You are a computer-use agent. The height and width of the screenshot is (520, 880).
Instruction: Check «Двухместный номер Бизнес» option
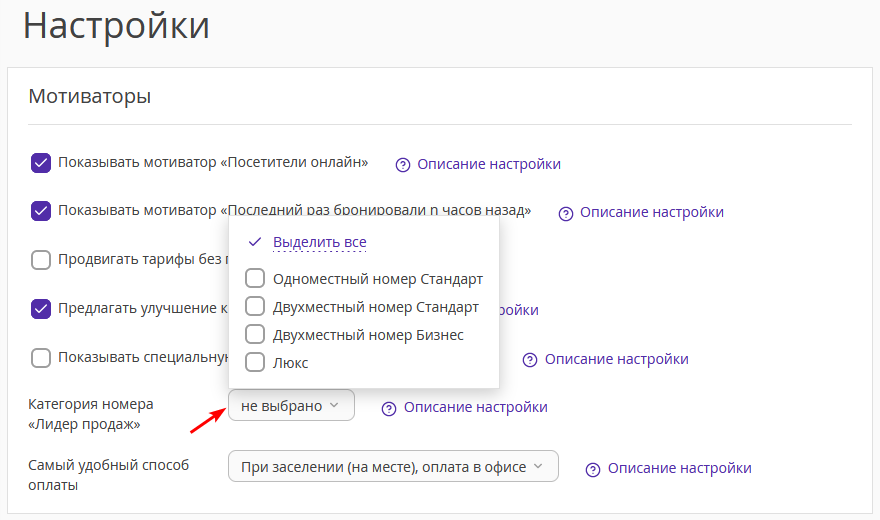[x=255, y=334]
